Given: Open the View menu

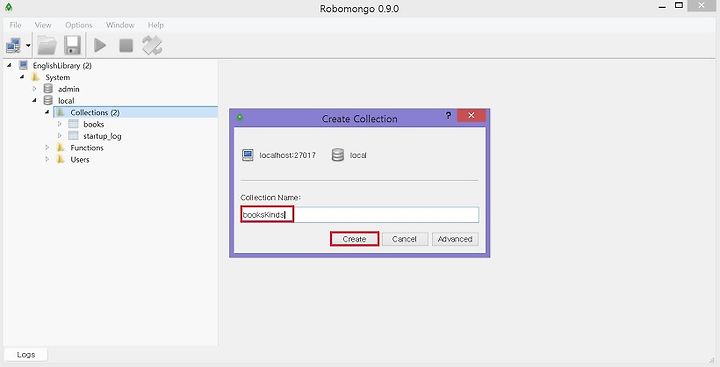Looking at the screenshot, I should click(x=43, y=25).
